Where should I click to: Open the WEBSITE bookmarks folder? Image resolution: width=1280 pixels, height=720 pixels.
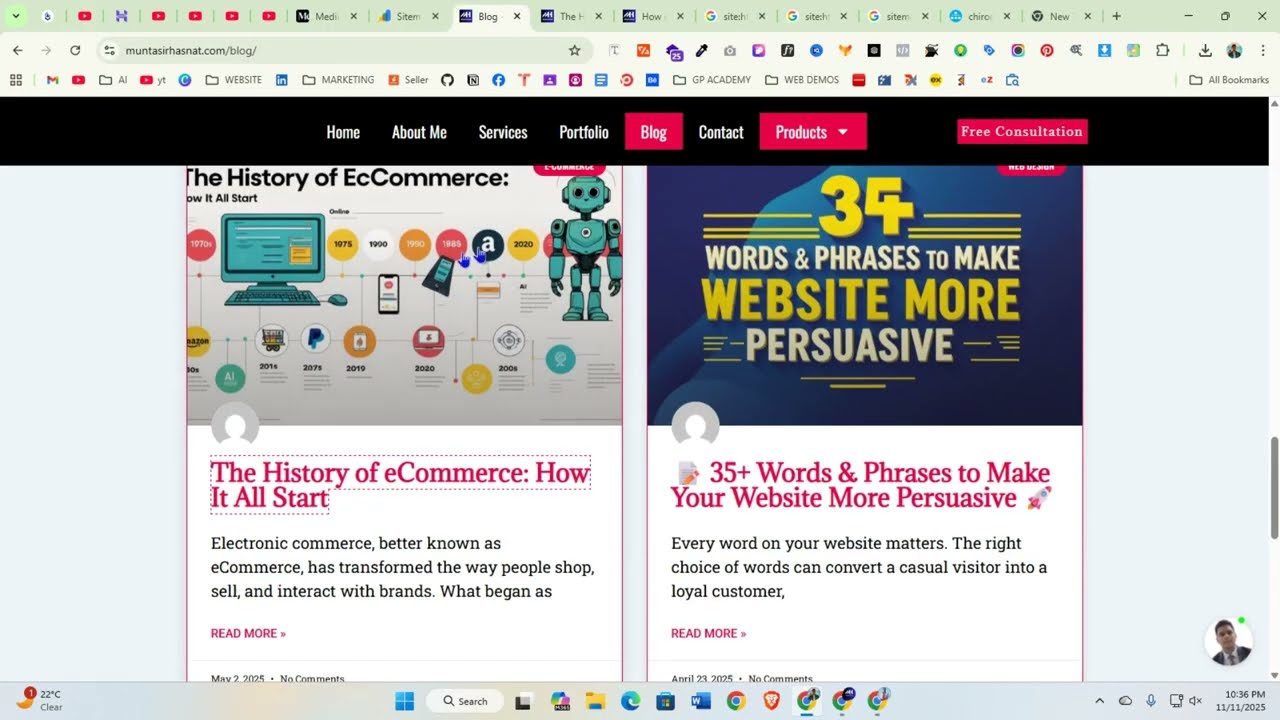tap(233, 80)
